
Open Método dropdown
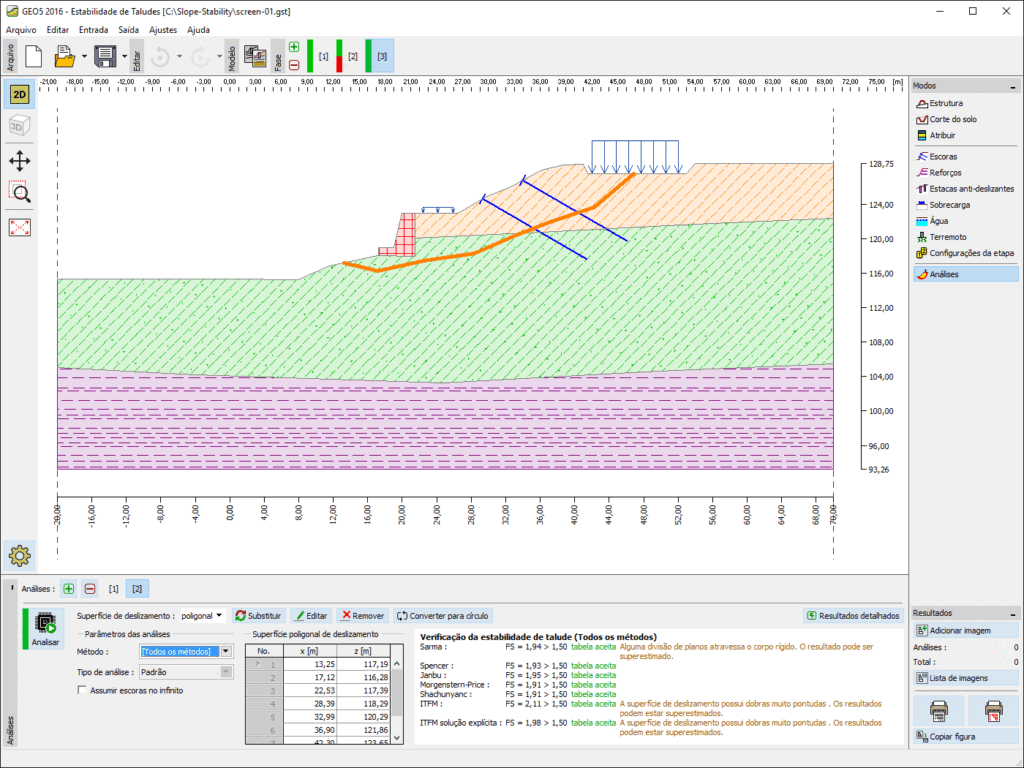pyautogui.click(x=186, y=651)
